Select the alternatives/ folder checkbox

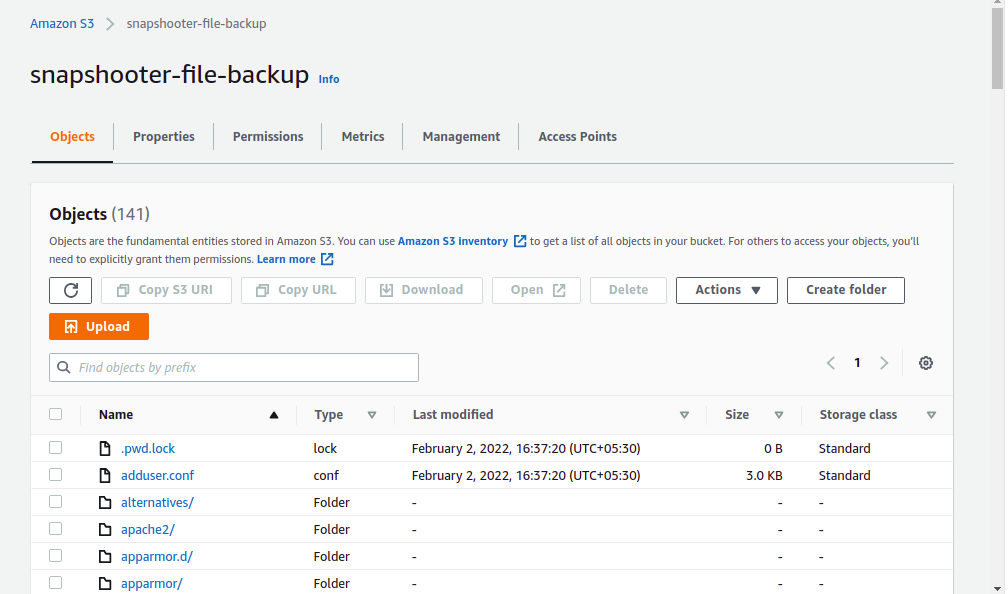(56, 502)
